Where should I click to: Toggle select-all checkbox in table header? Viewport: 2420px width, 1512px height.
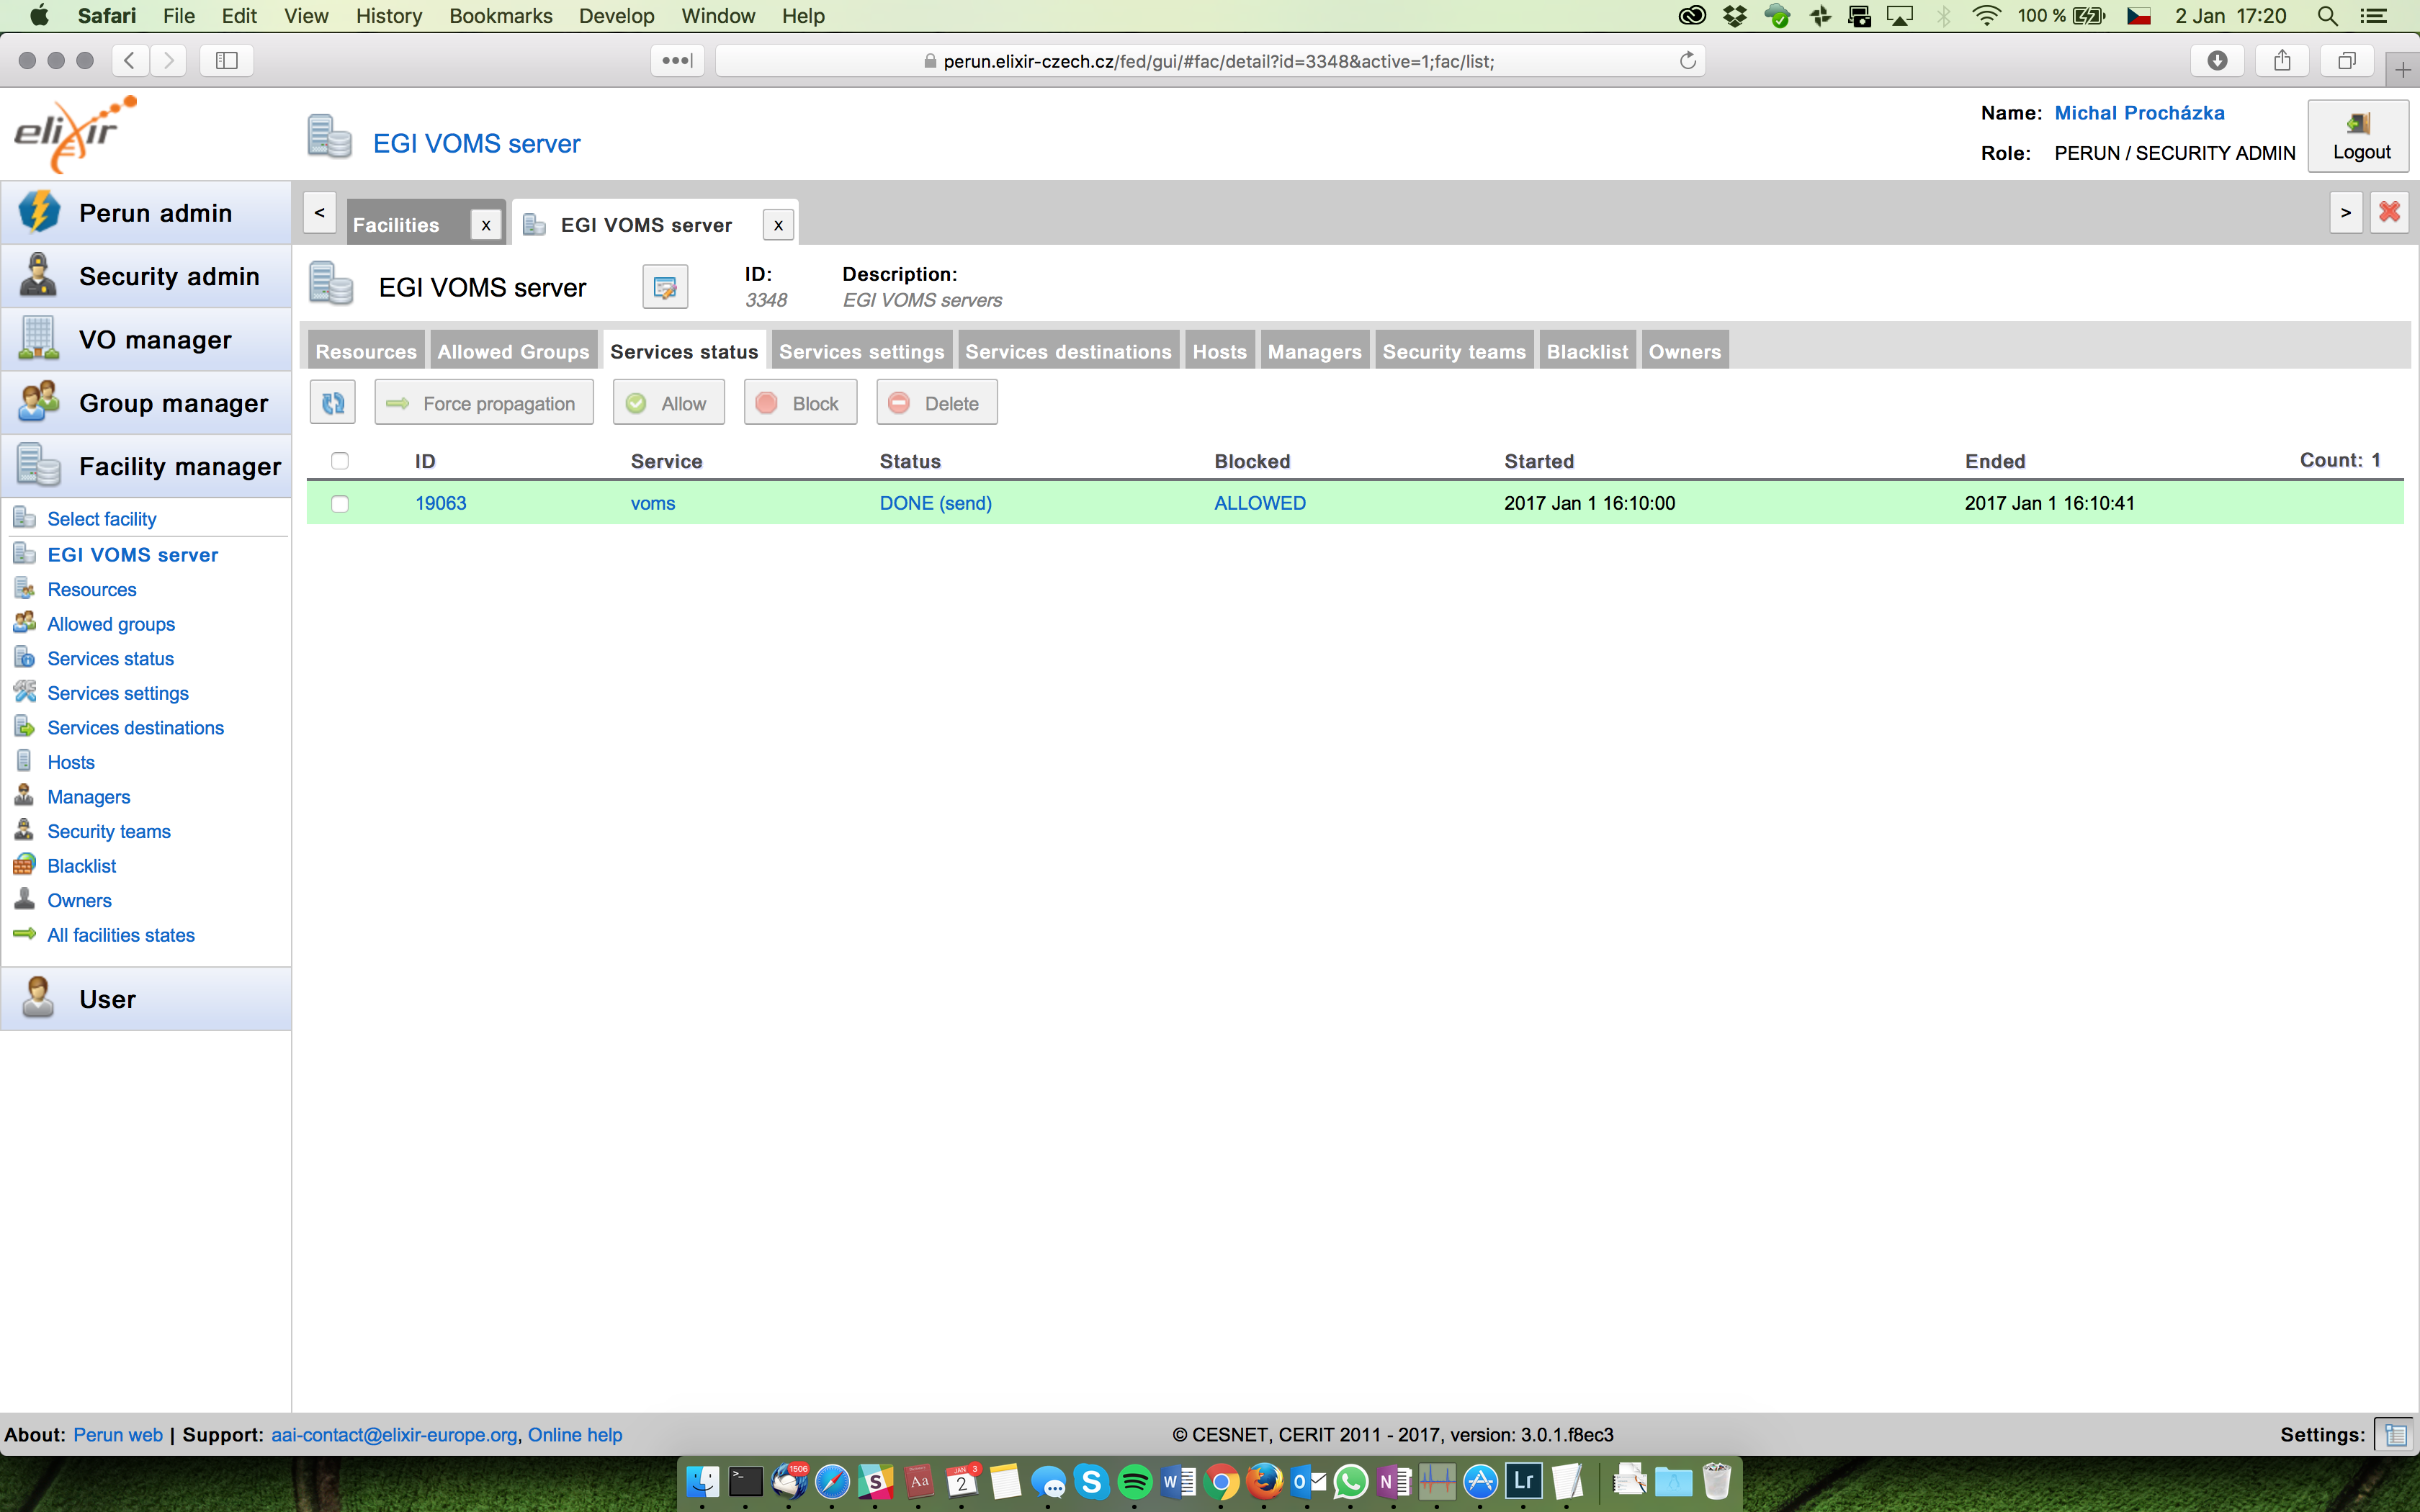click(x=340, y=461)
